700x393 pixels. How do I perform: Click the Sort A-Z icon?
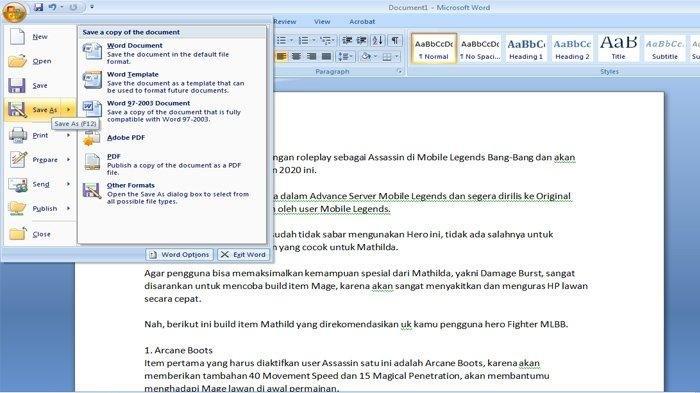click(378, 41)
